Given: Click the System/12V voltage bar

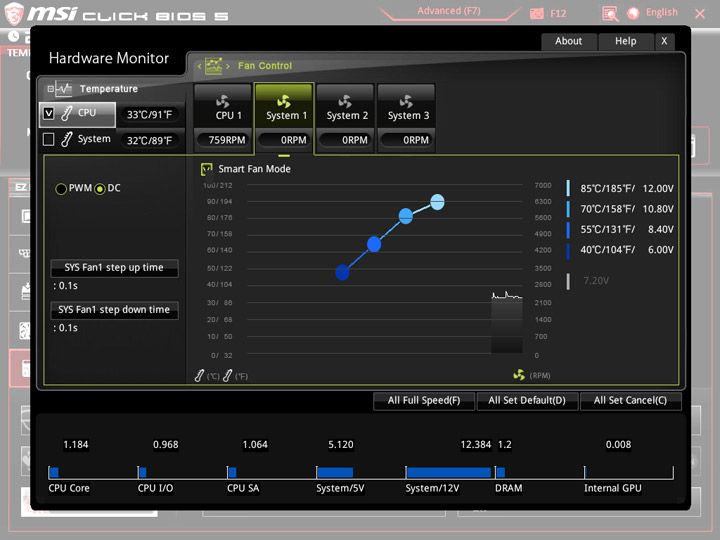Looking at the screenshot, I should 449,472.
